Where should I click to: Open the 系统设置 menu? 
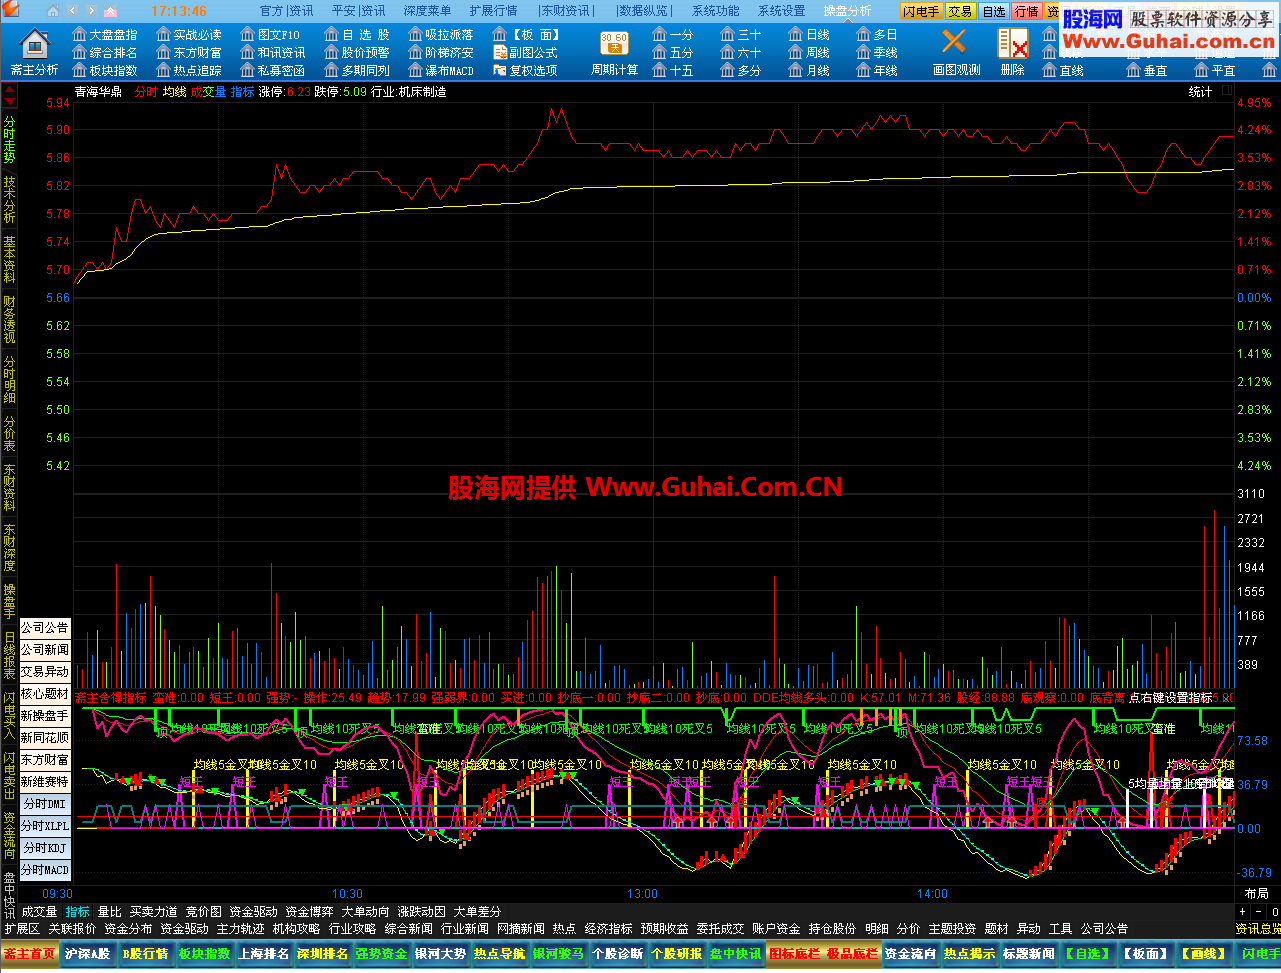[x=781, y=10]
